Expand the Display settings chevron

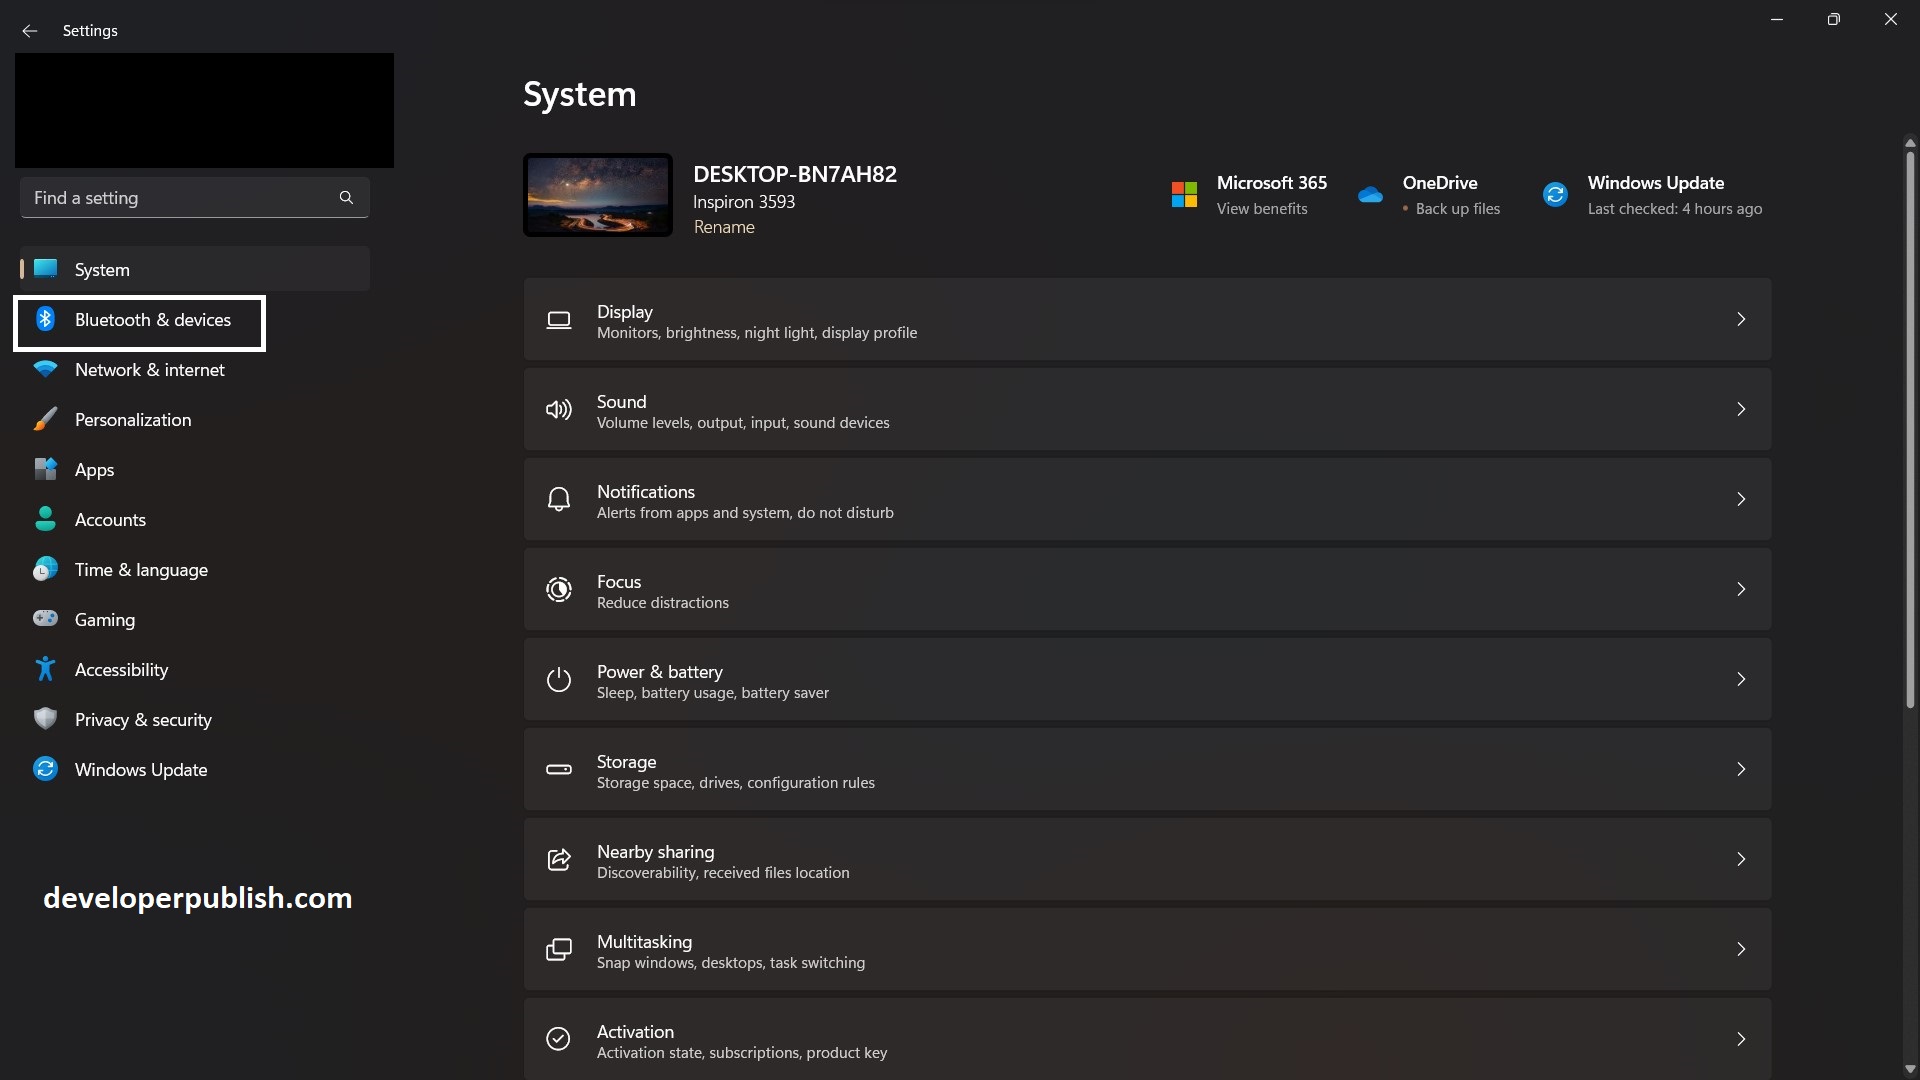1740,319
